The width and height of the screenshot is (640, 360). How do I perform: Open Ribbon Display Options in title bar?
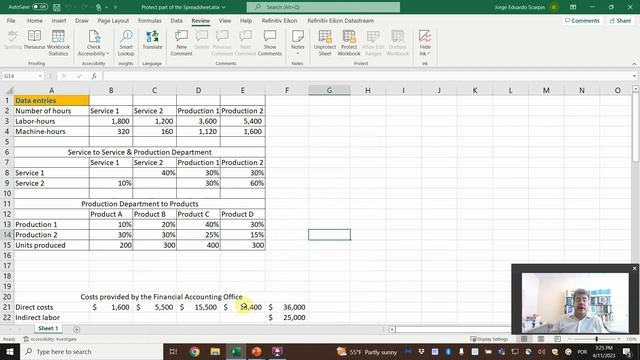pyautogui.click(x=573, y=7)
